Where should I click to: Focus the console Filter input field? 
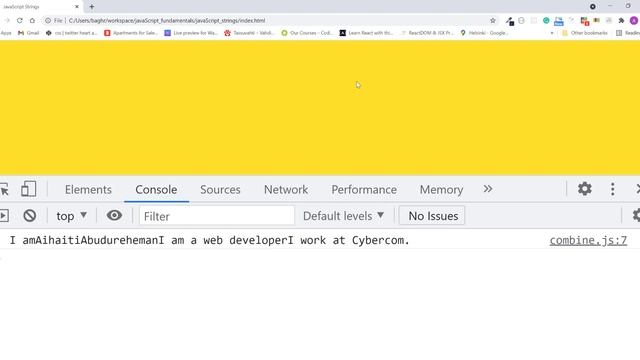pos(217,216)
